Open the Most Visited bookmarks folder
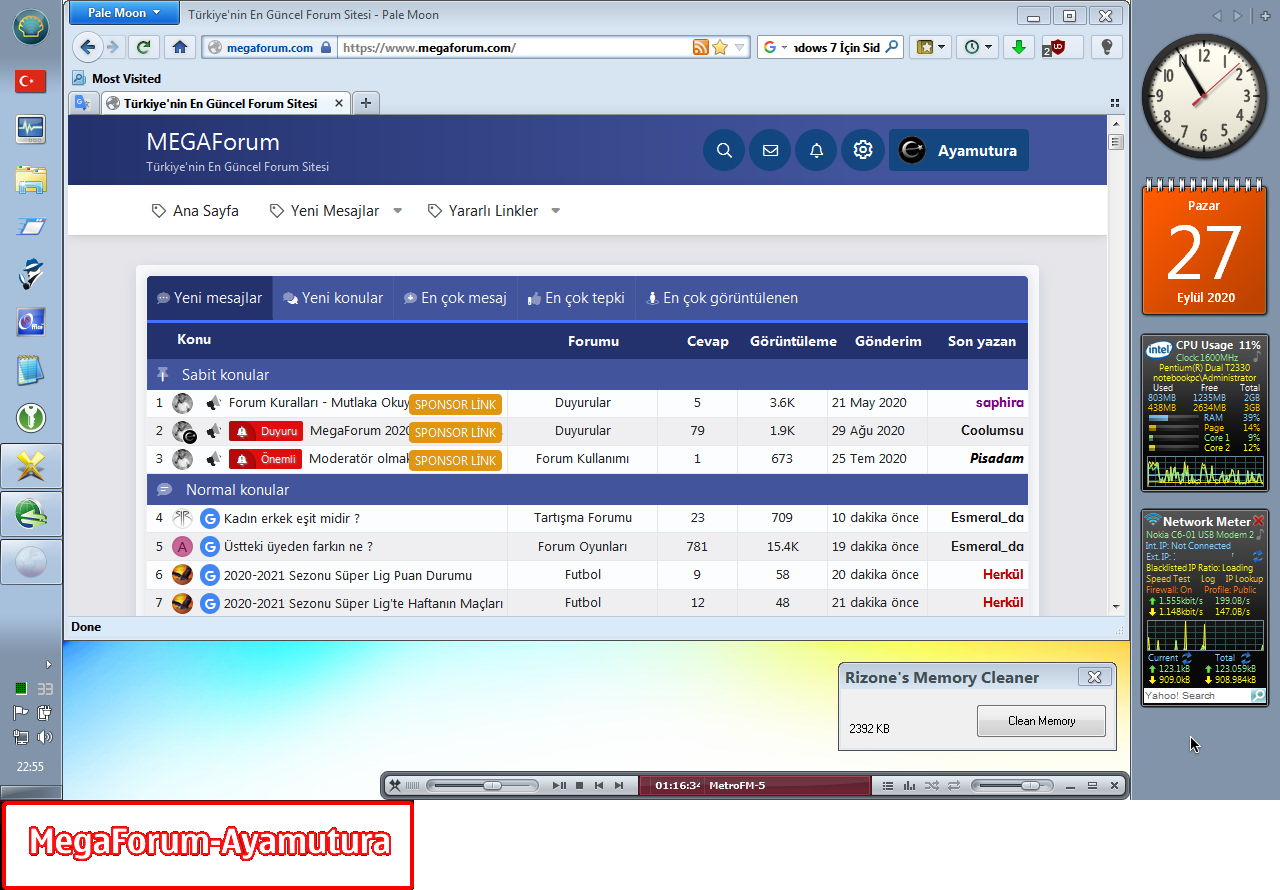The image size is (1280, 890). [x=116, y=79]
